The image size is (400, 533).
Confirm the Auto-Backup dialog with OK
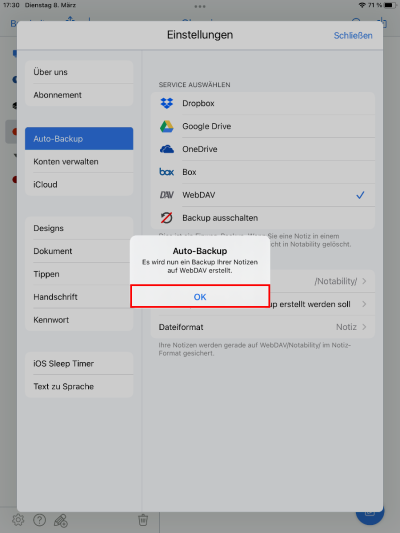point(200,297)
